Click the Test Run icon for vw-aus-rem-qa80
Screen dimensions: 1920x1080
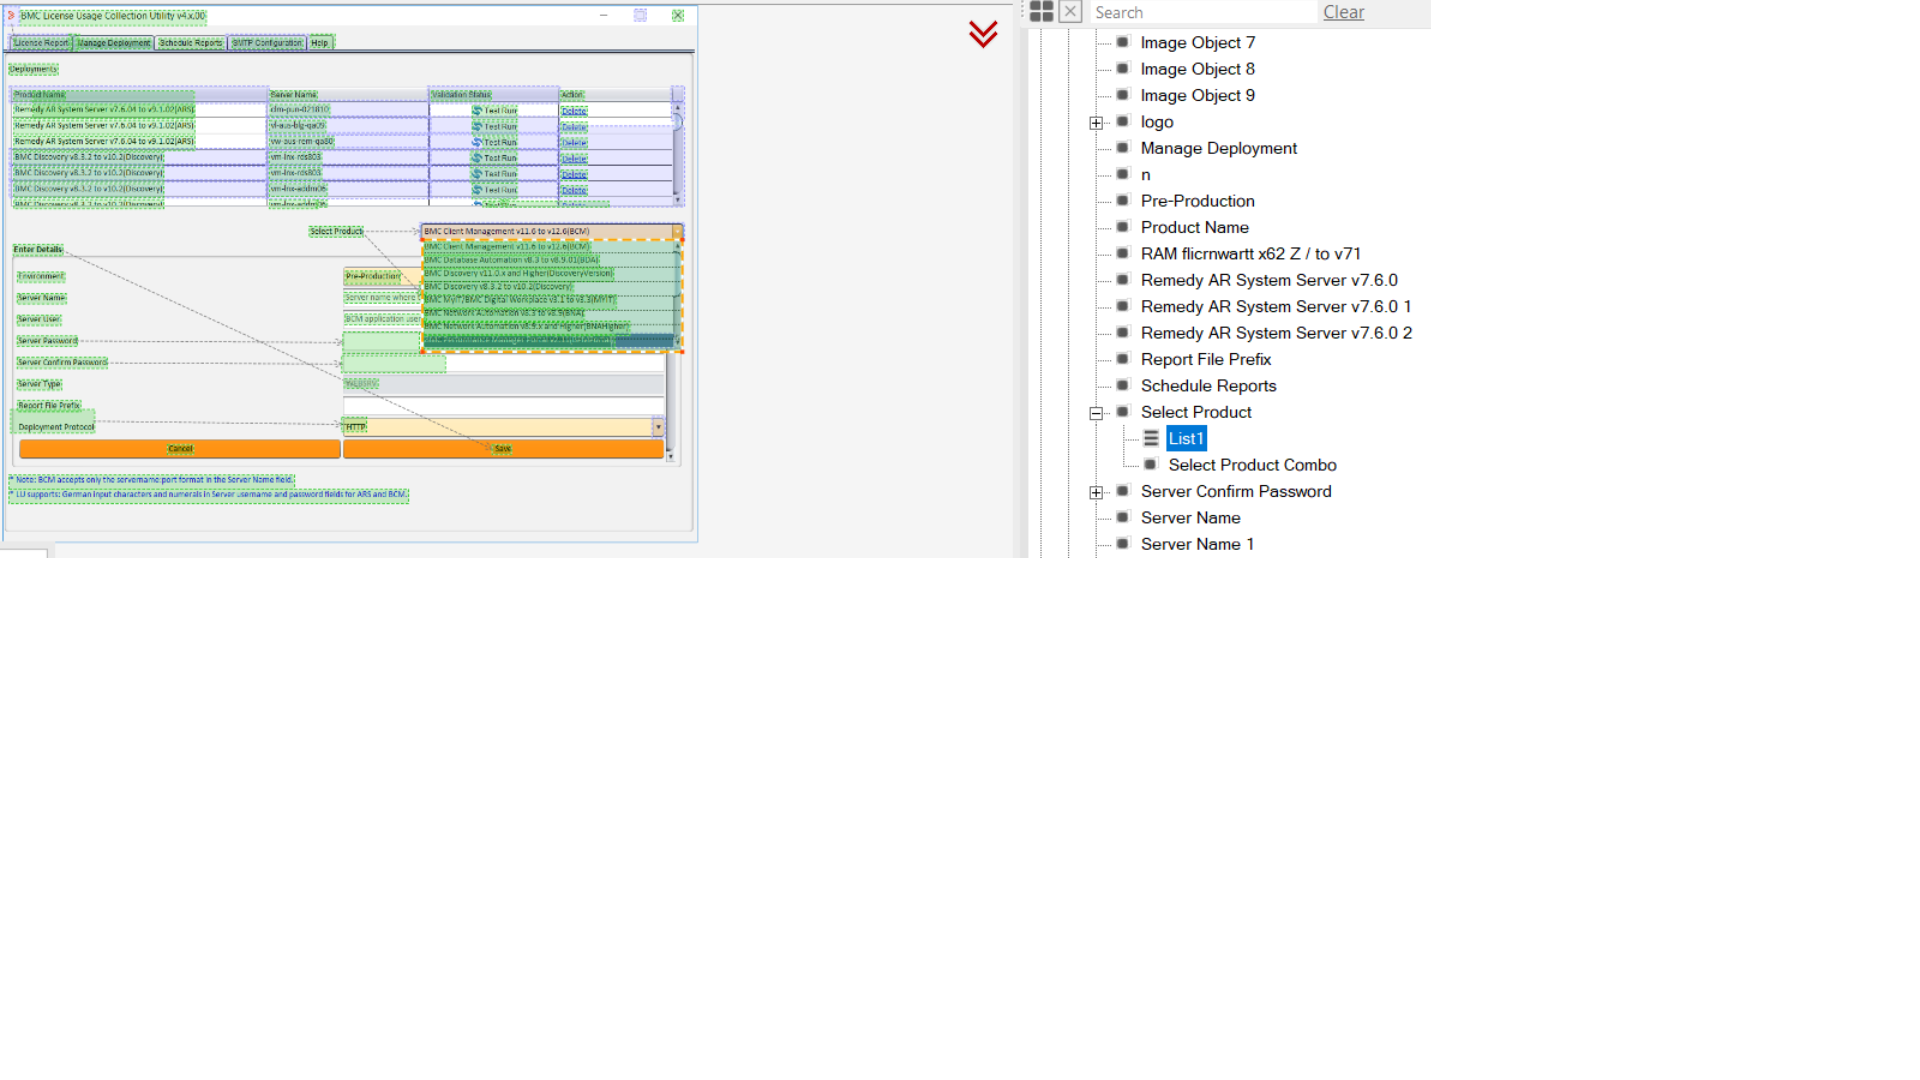(477, 142)
